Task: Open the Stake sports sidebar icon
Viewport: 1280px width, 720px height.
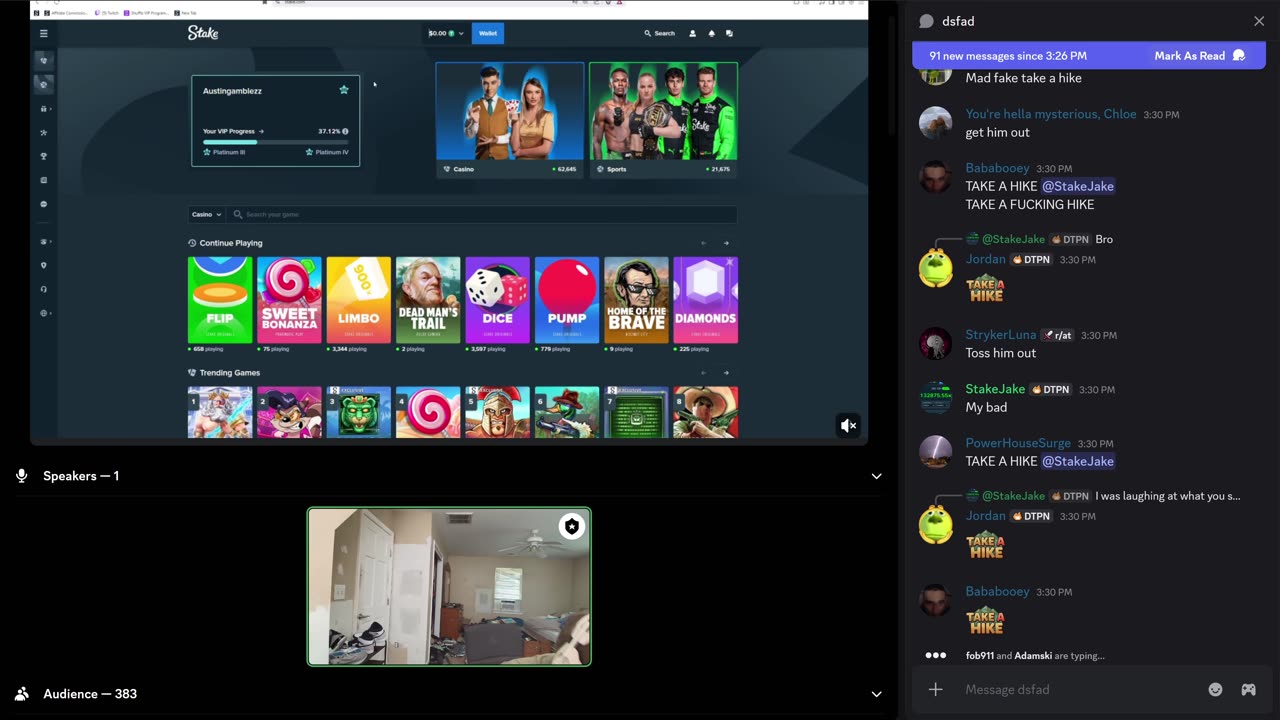Action: coord(43,84)
